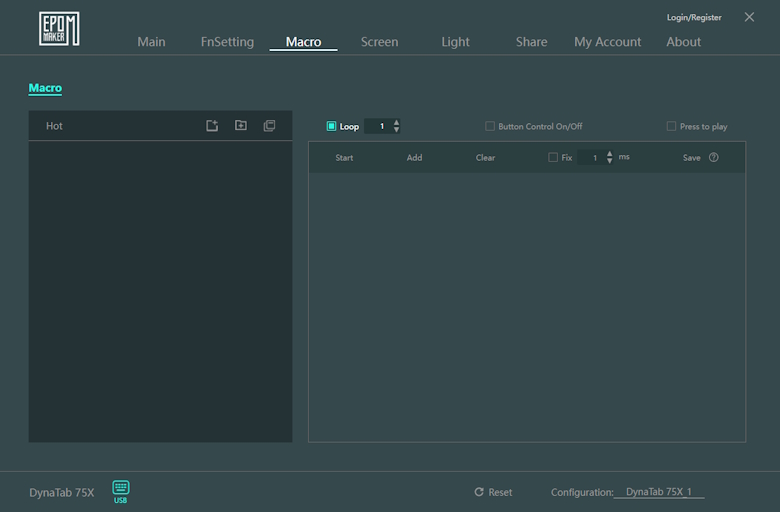Click the Loop count input field
780x512 pixels.
coord(380,126)
